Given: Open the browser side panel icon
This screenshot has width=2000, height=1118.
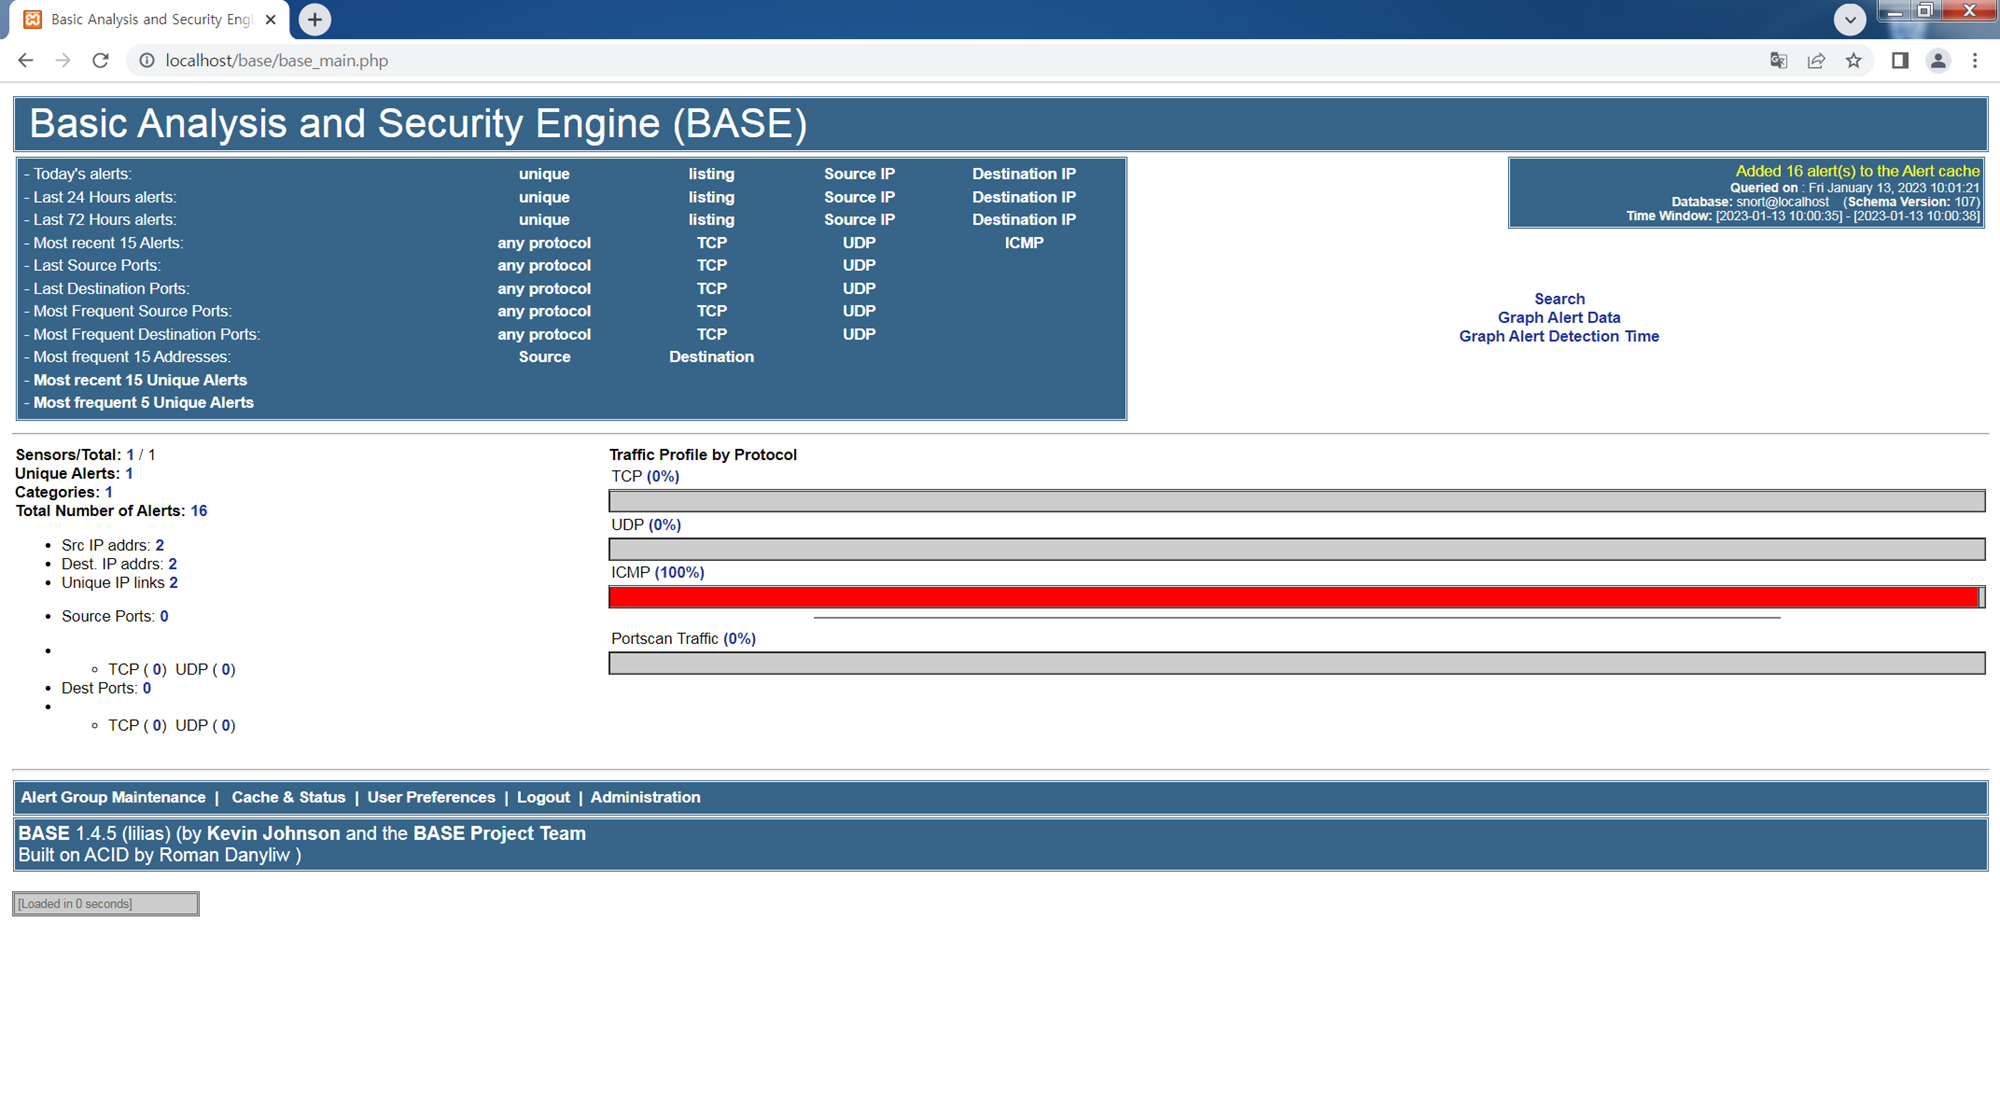Looking at the screenshot, I should point(1900,61).
